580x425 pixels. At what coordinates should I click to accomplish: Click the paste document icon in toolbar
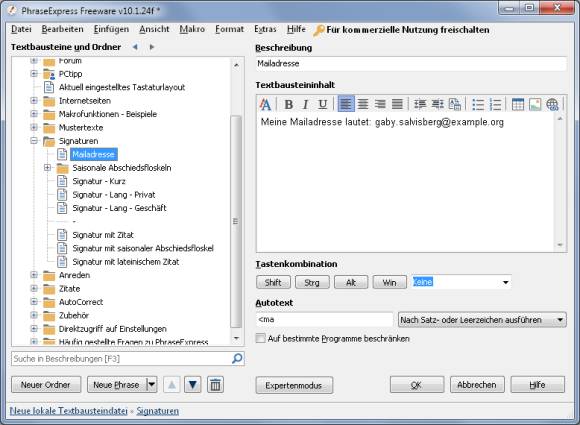tap(455, 104)
